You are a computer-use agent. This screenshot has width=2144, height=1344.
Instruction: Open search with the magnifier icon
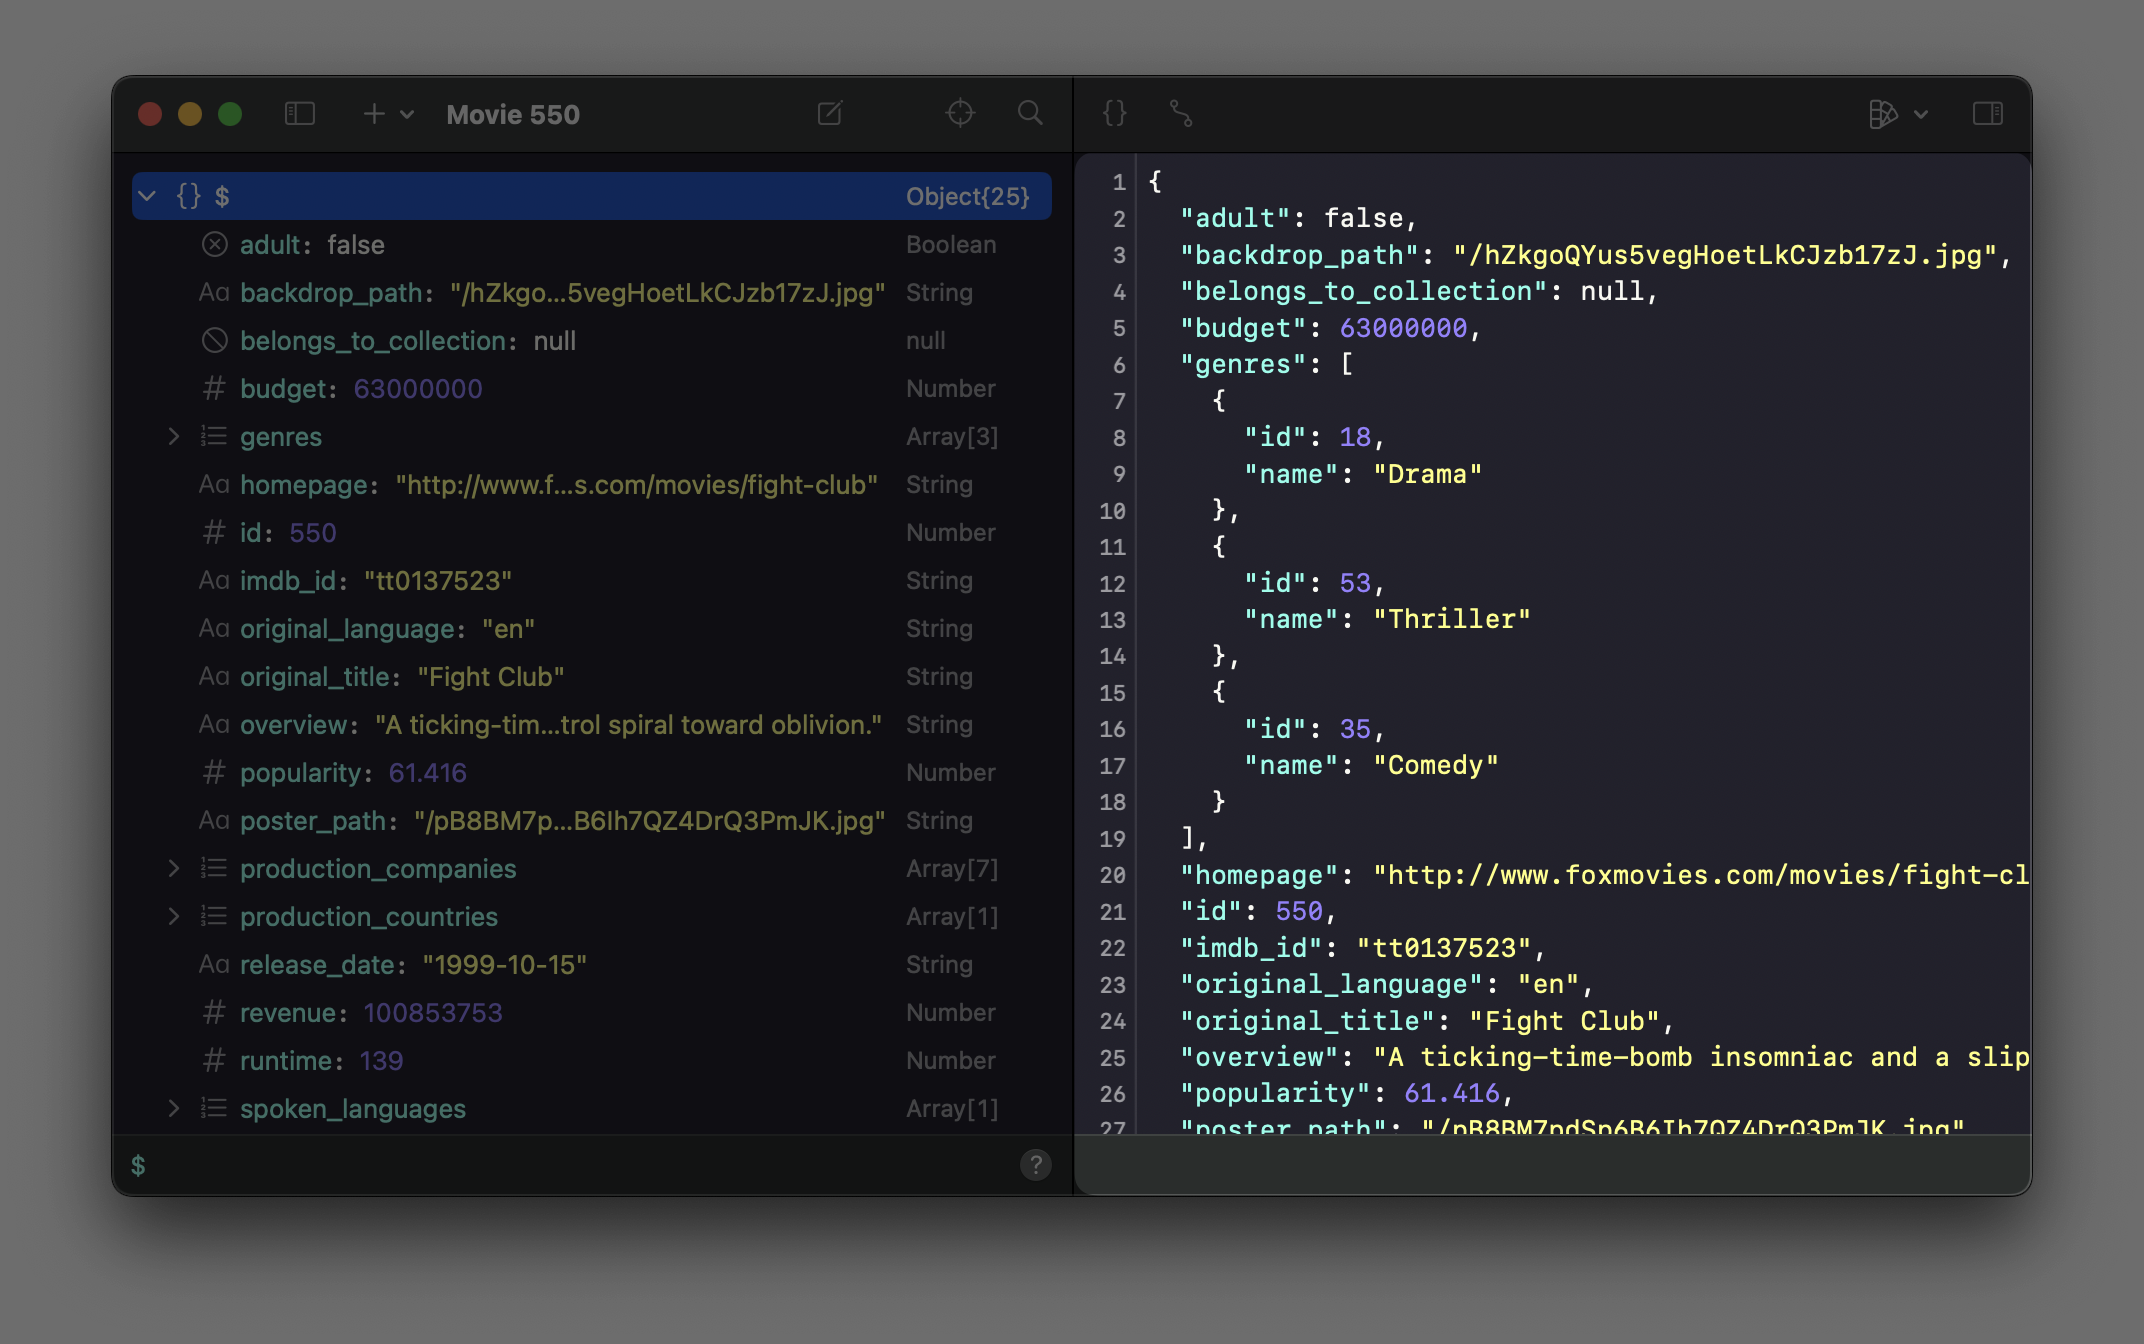pos(1030,114)
